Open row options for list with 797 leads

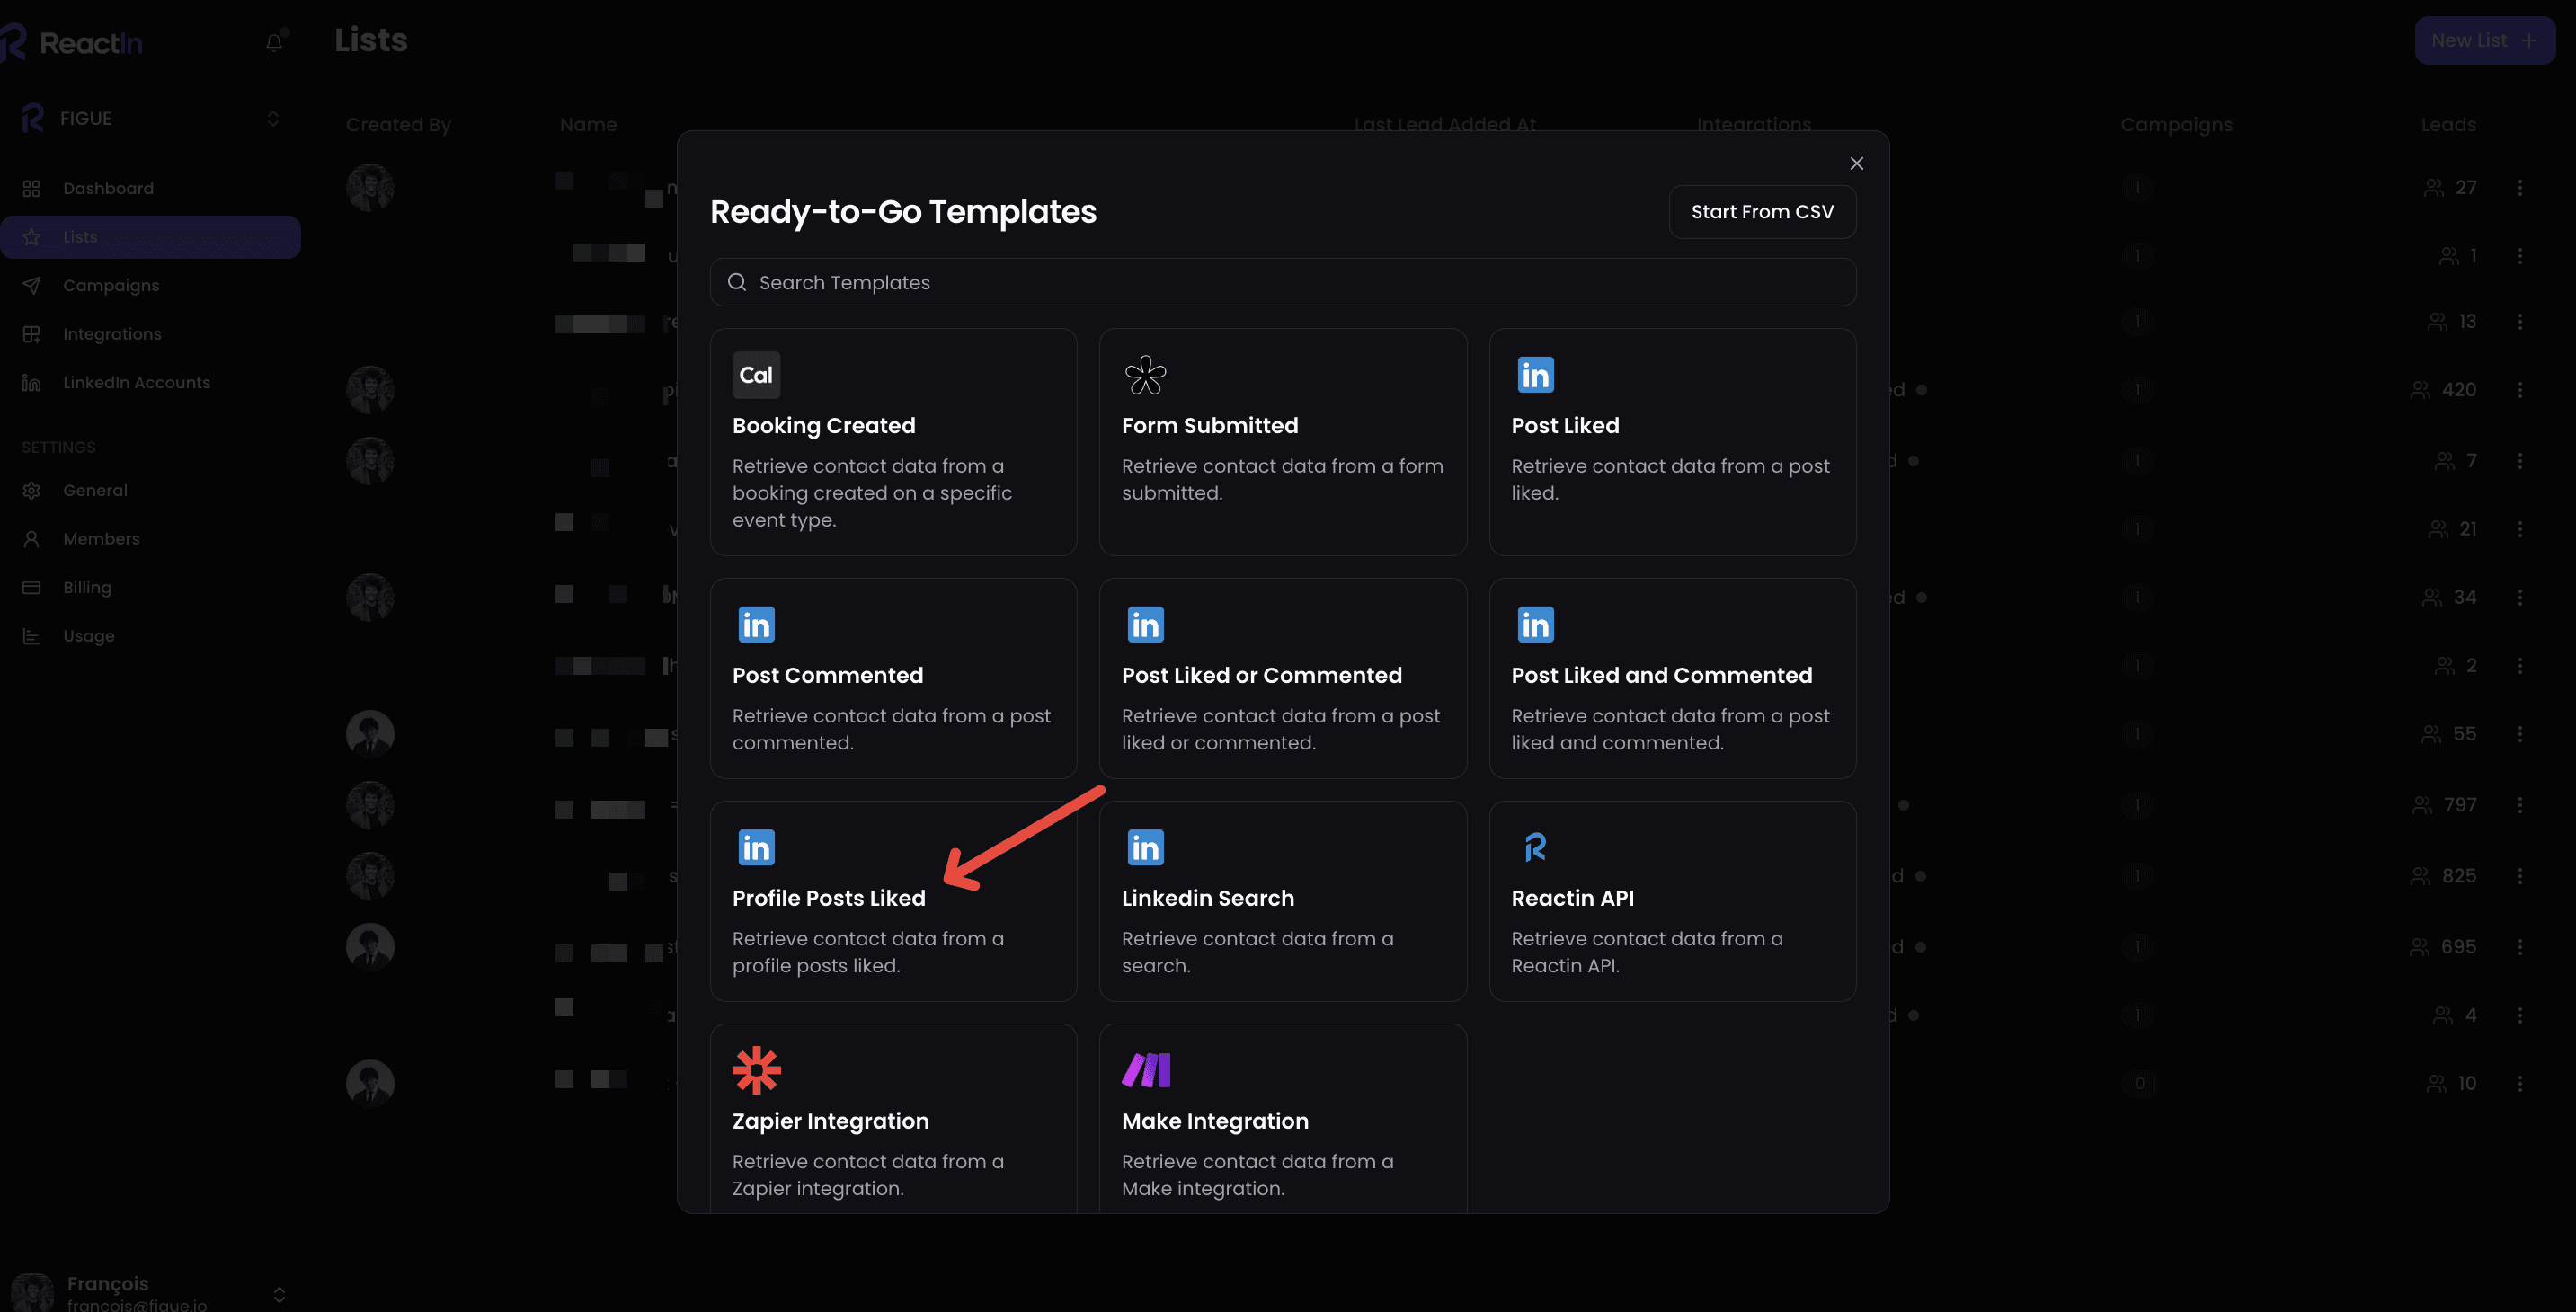[x=2519, y=805]
